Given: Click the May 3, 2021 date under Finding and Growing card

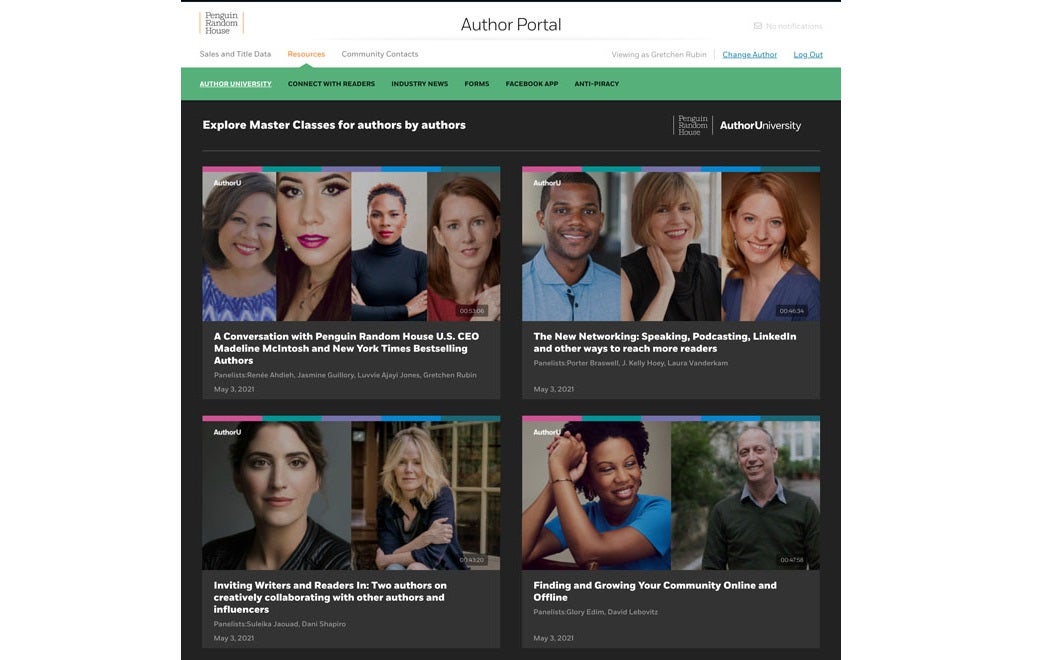Looking at the screenshot, I should pyautogui.click(x=554, y=638).
